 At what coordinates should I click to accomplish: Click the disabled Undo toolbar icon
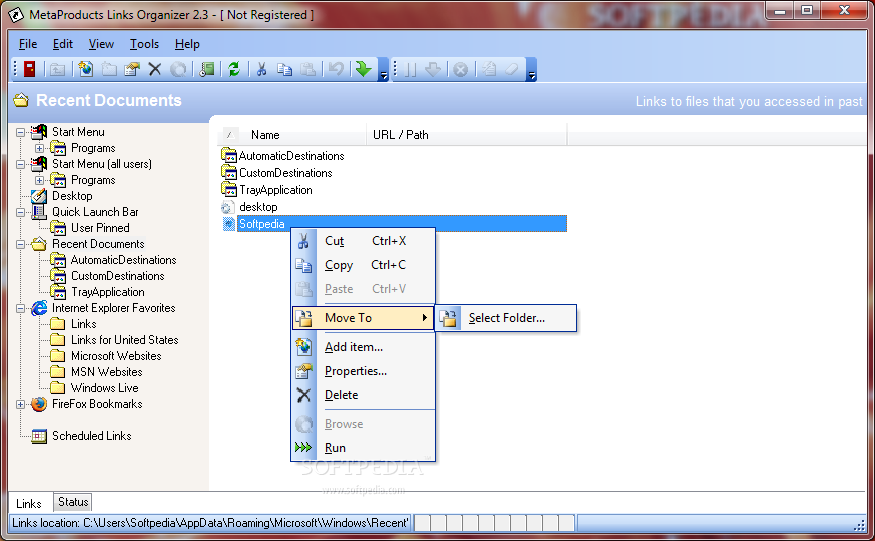[336, 69]
